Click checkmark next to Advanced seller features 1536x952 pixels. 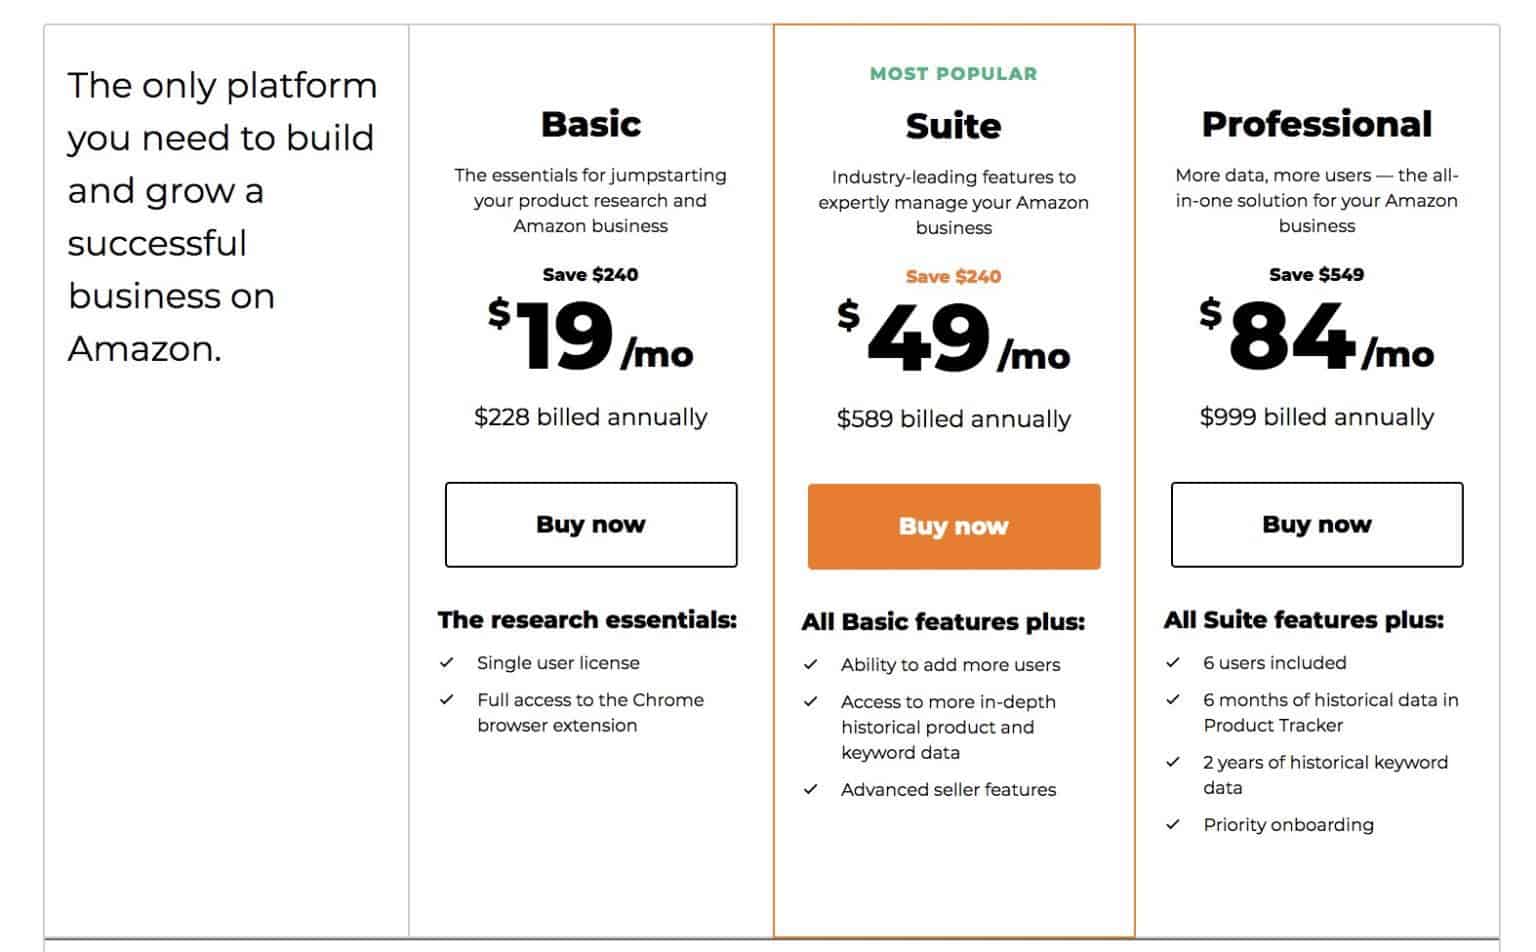811,790
